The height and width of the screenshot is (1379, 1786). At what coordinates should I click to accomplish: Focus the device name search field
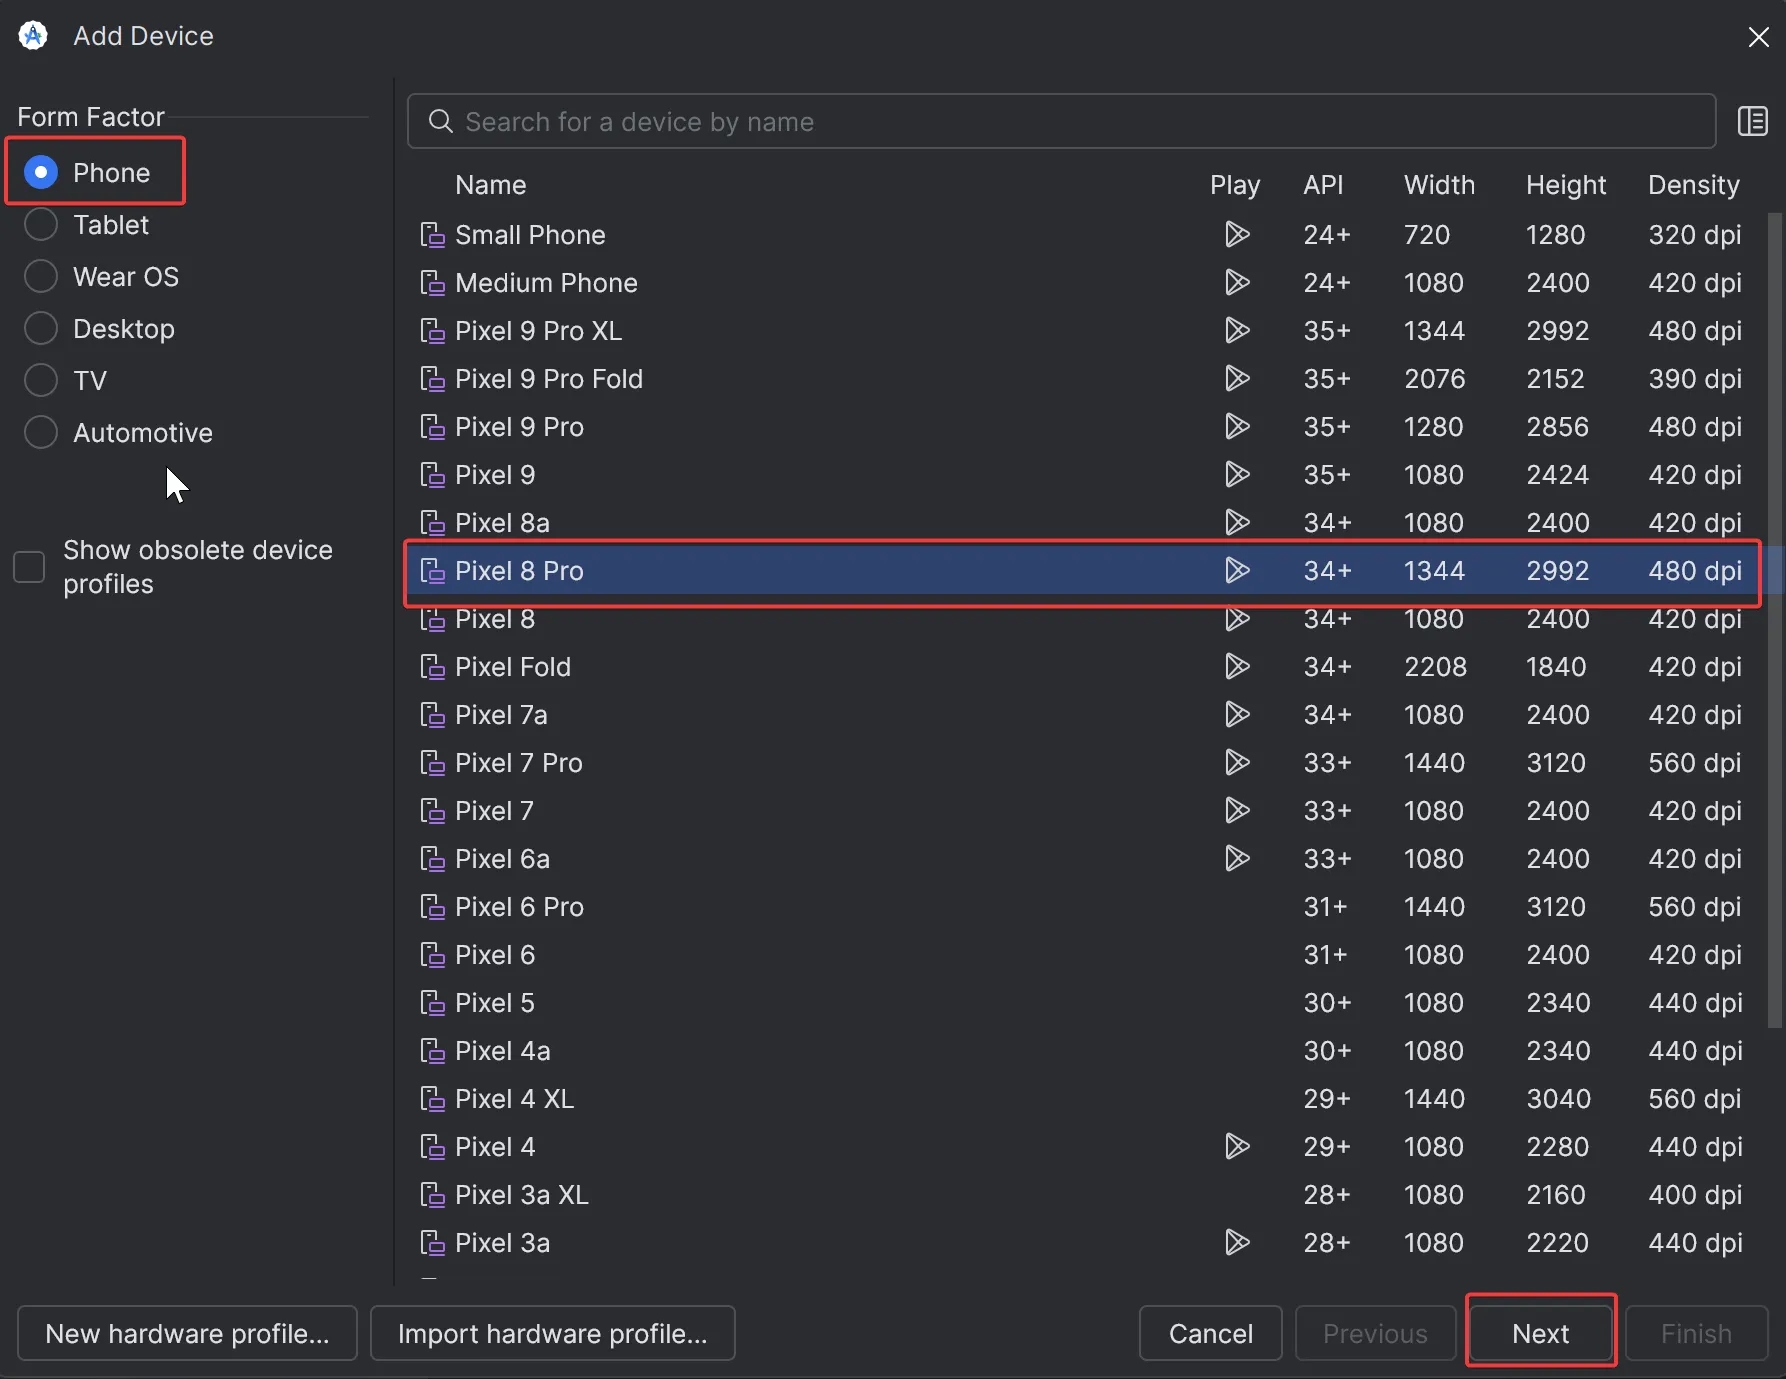tap(1062, 122)
